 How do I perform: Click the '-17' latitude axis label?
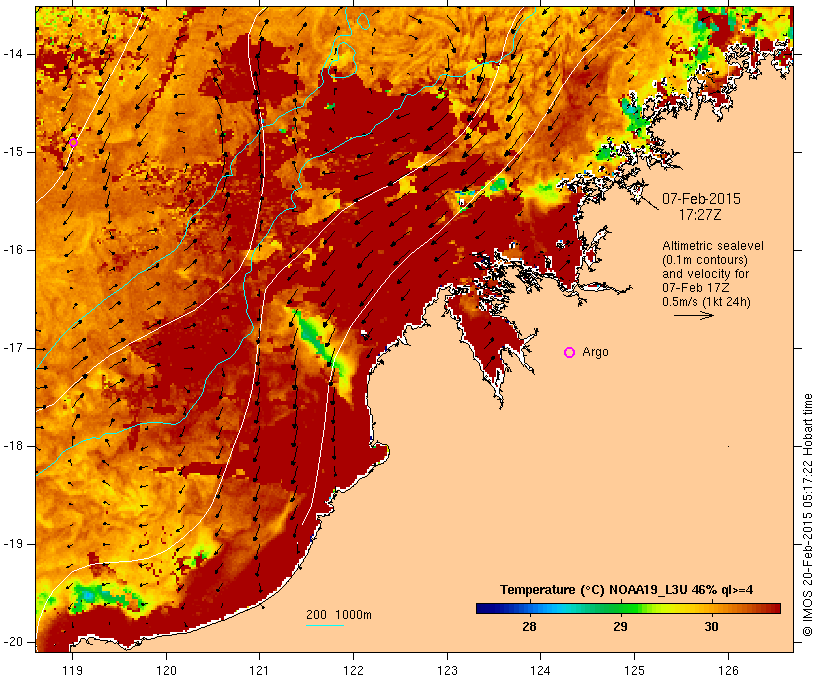point(12,348)
